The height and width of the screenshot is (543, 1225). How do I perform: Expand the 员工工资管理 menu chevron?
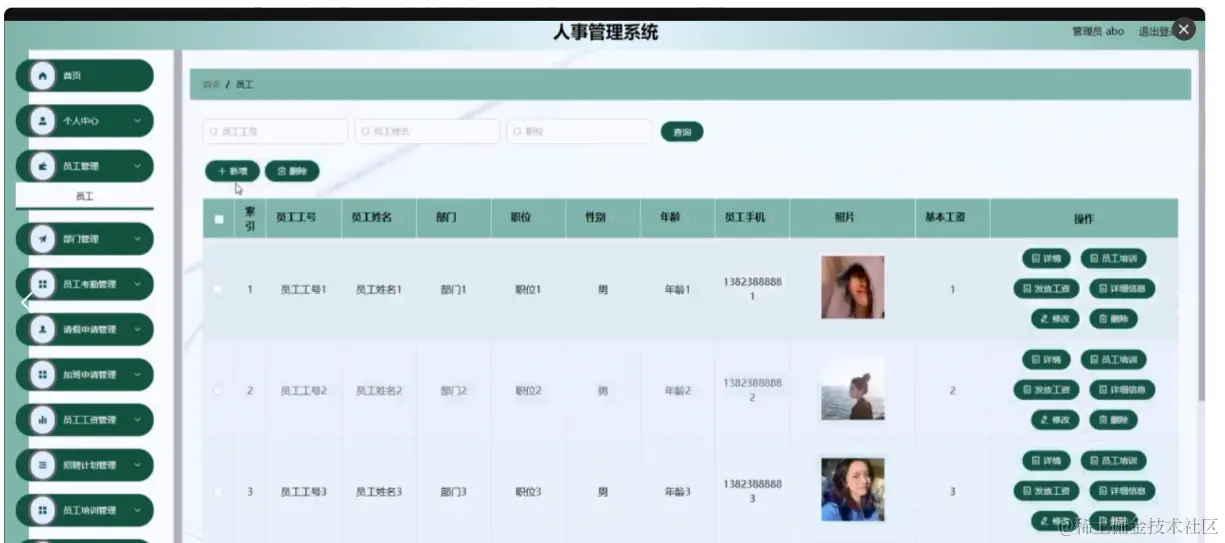(137, 420)
